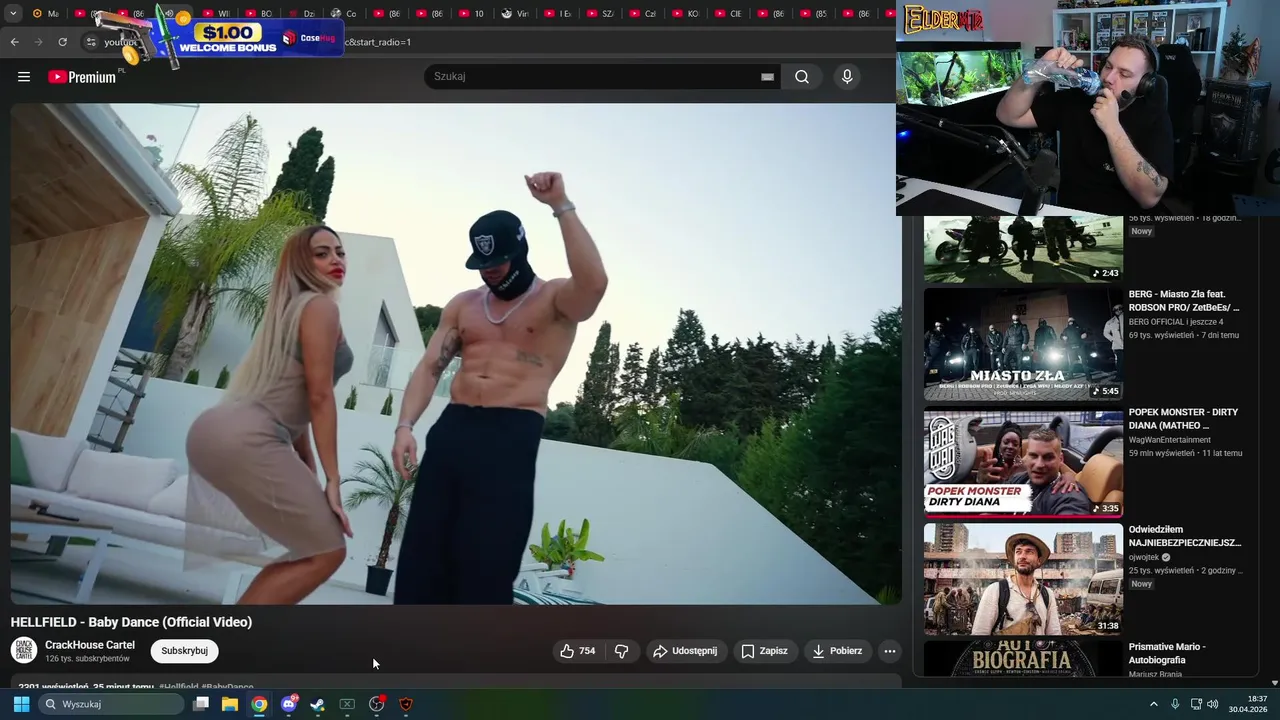Open the motorcycle video thumbnail 2:43
This screenshot has width=1280, height=720.
click(1023, 249)
